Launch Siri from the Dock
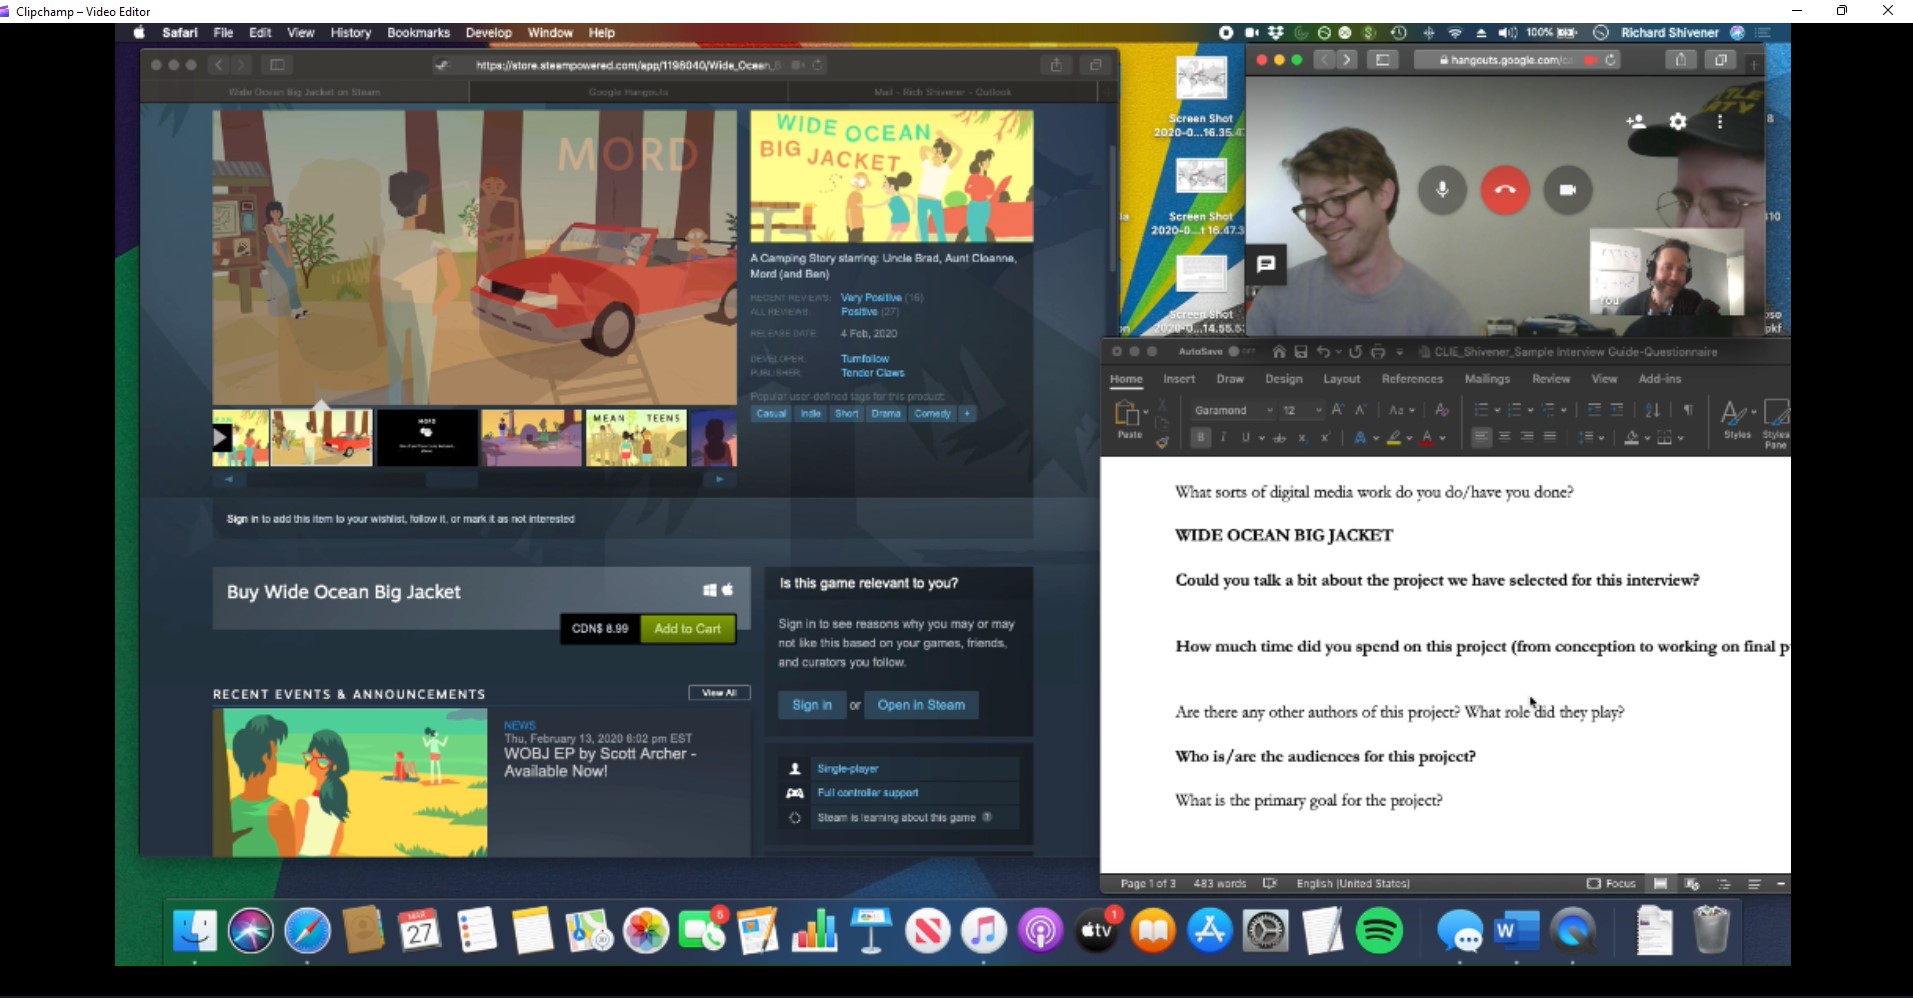This screenshot has height=998, width=1913. point(251,932)
